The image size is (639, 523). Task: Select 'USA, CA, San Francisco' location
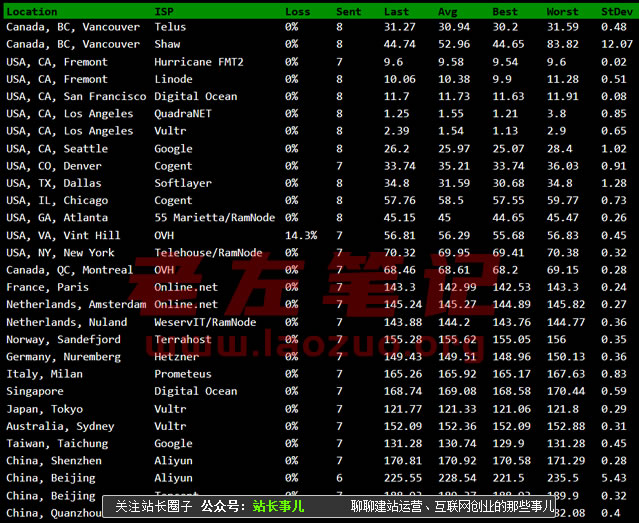click(x=76, y=96)
